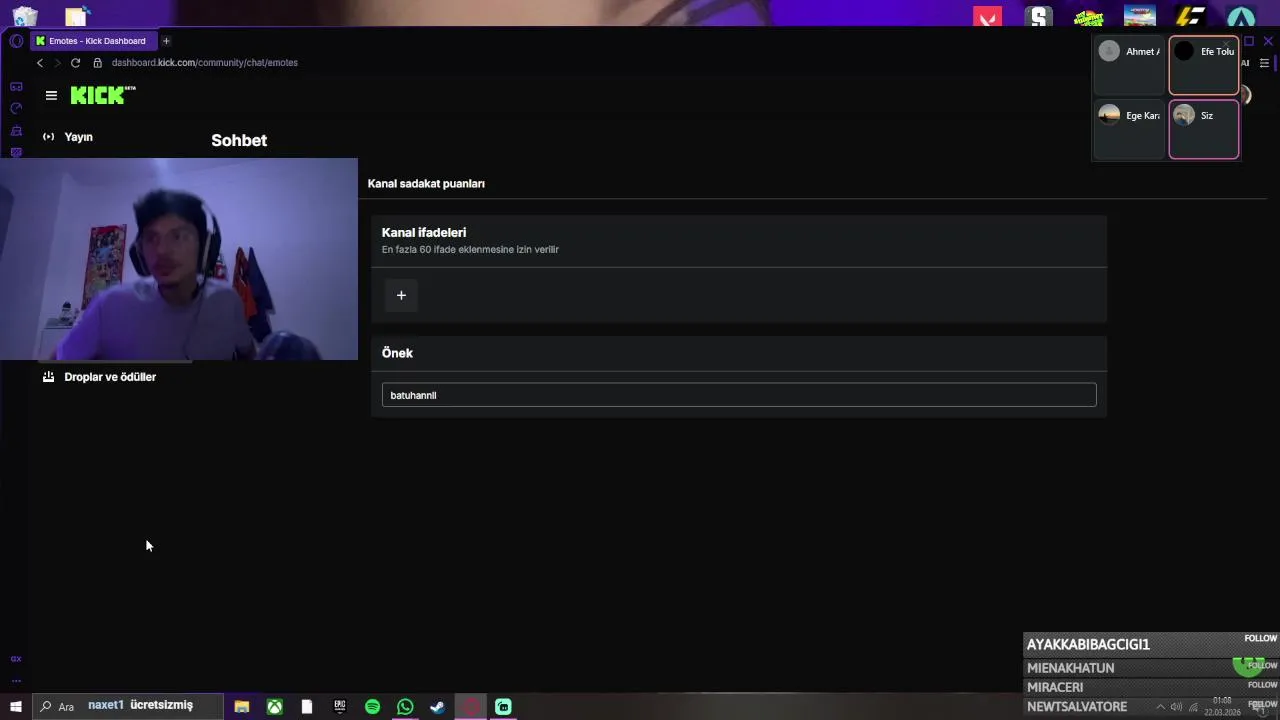View site security lock info
Viewport: 1280px width, 720px height.
click(x=97, y=63)
